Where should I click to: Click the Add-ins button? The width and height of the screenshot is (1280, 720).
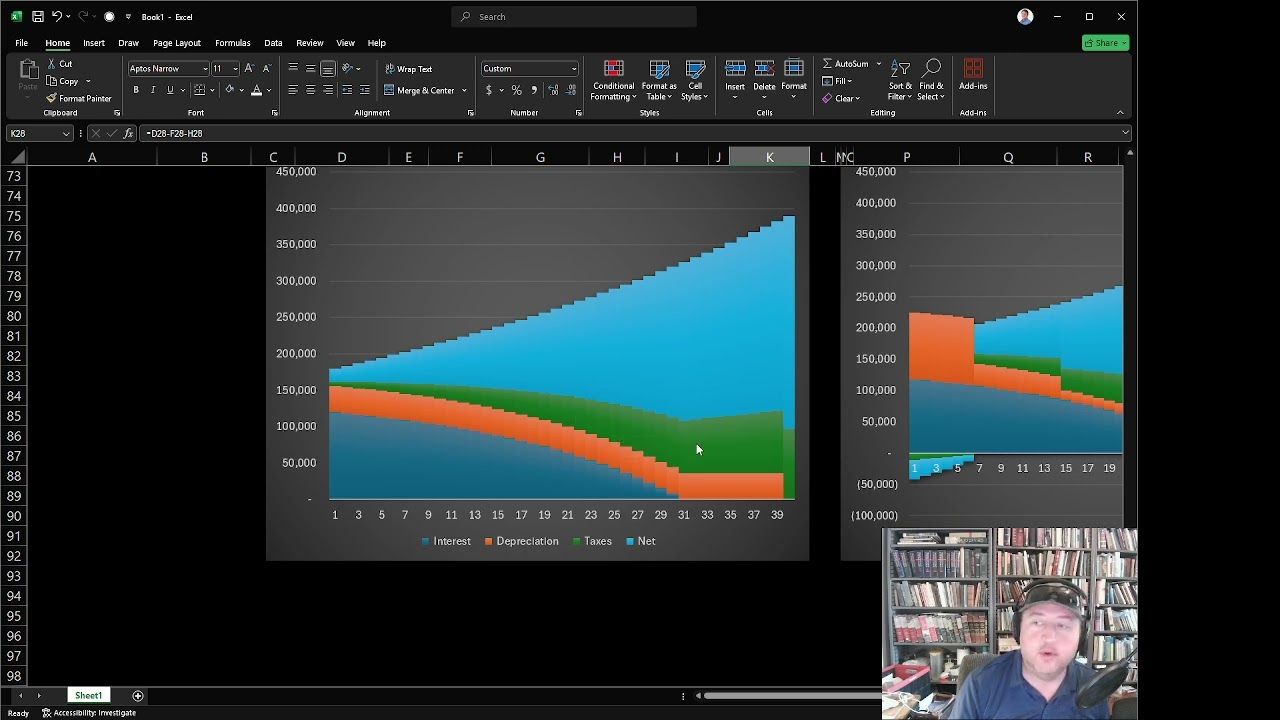[x=973, y=76]
